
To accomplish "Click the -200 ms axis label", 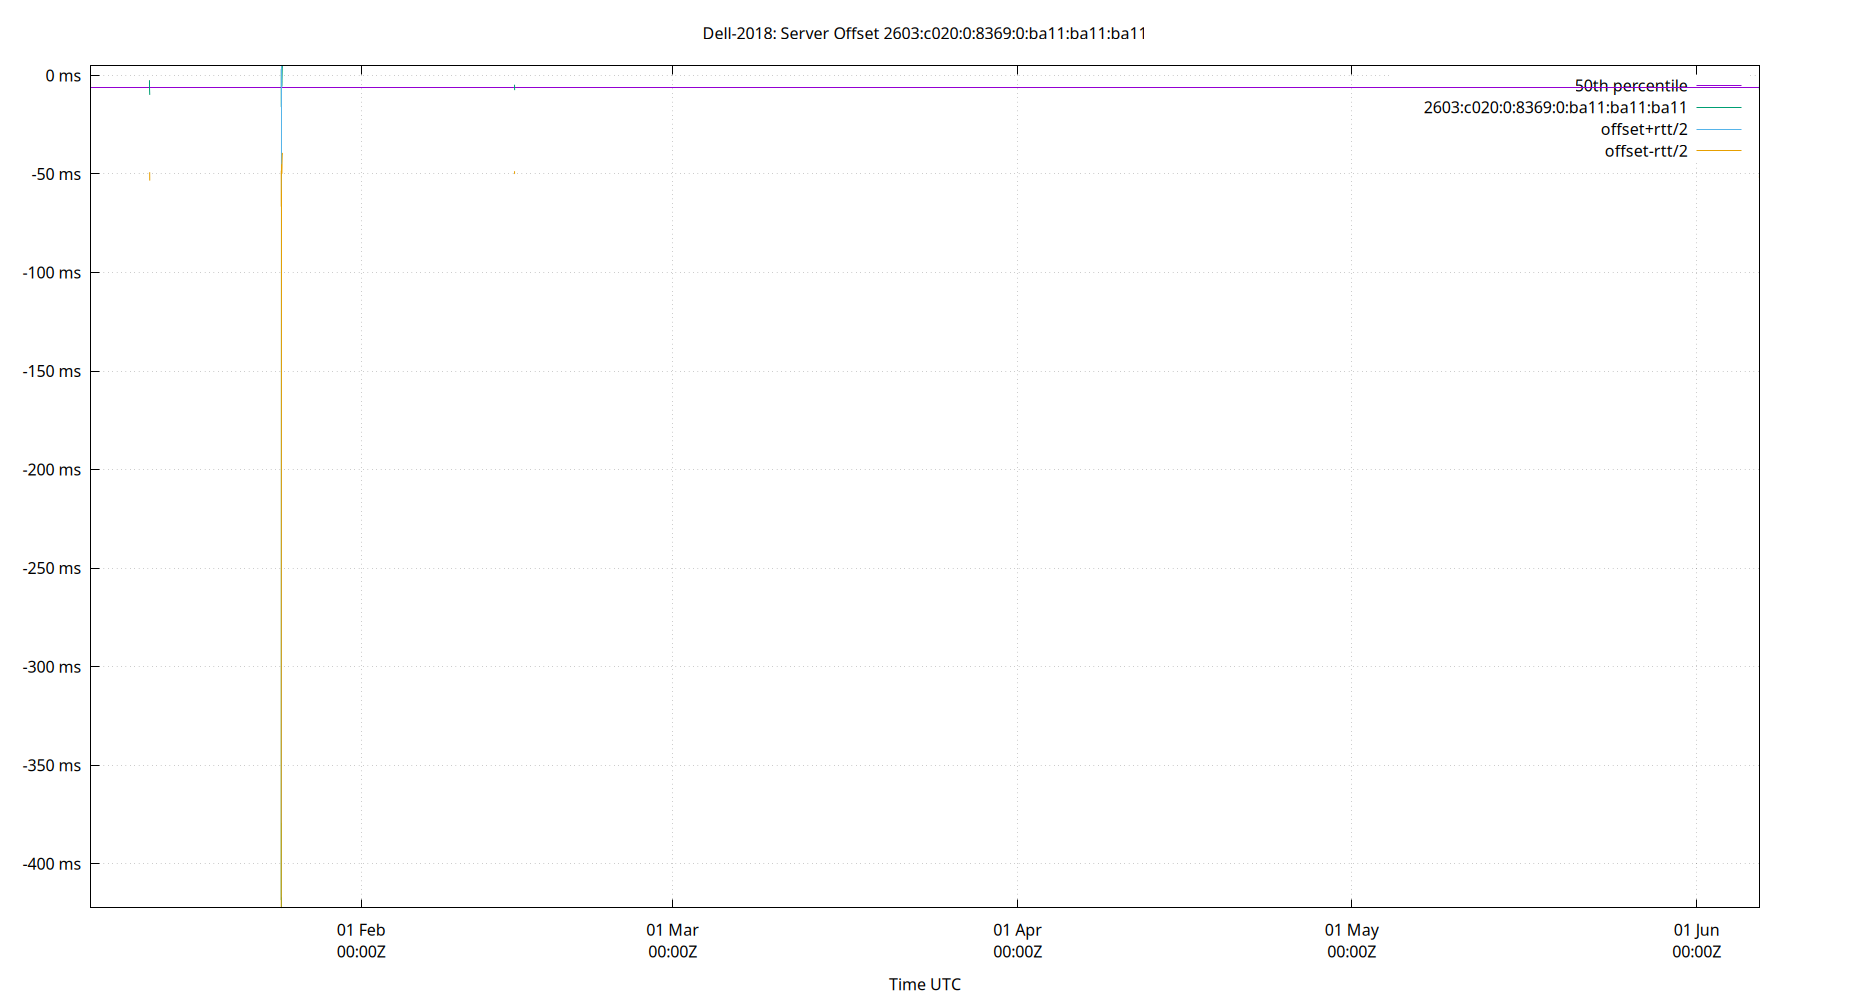I will (51, 469).
